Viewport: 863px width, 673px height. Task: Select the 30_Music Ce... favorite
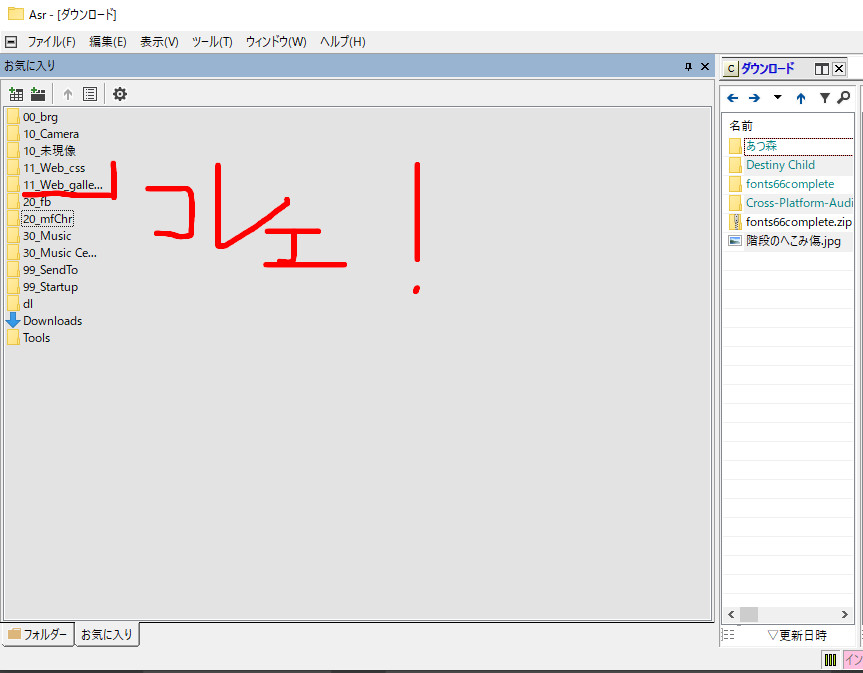point(59,253)
